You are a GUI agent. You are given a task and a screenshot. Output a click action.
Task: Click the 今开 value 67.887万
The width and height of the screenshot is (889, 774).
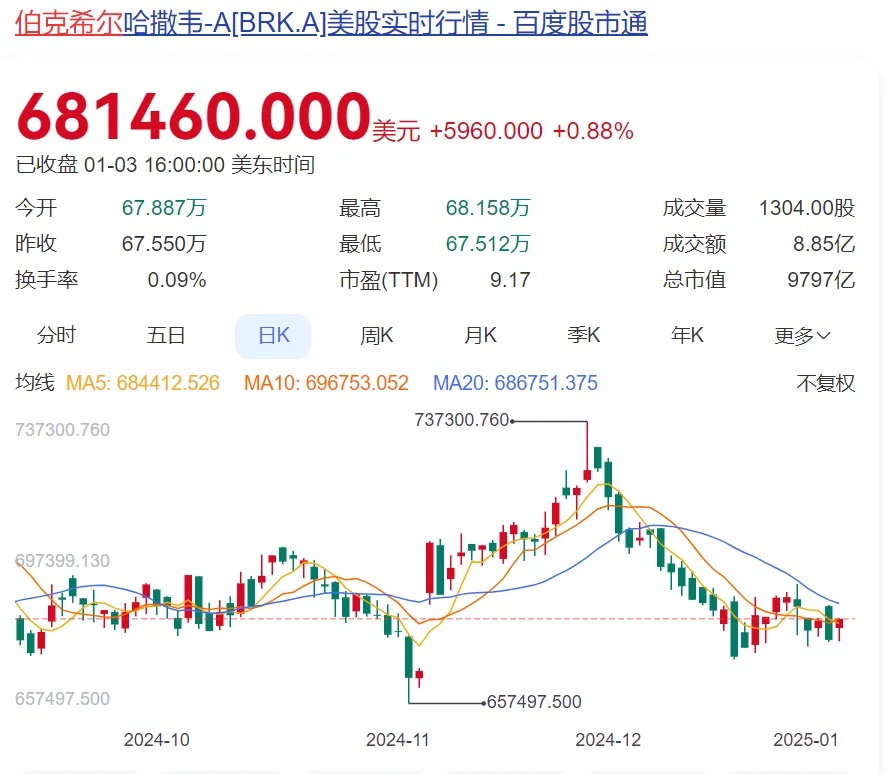click(x=164, y=208)
